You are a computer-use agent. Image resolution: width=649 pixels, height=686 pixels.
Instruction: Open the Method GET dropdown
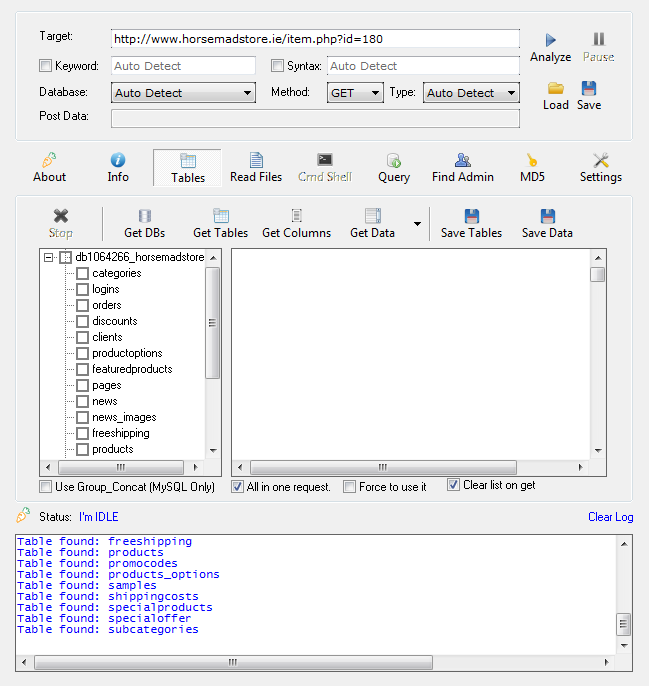click(355, 93)
